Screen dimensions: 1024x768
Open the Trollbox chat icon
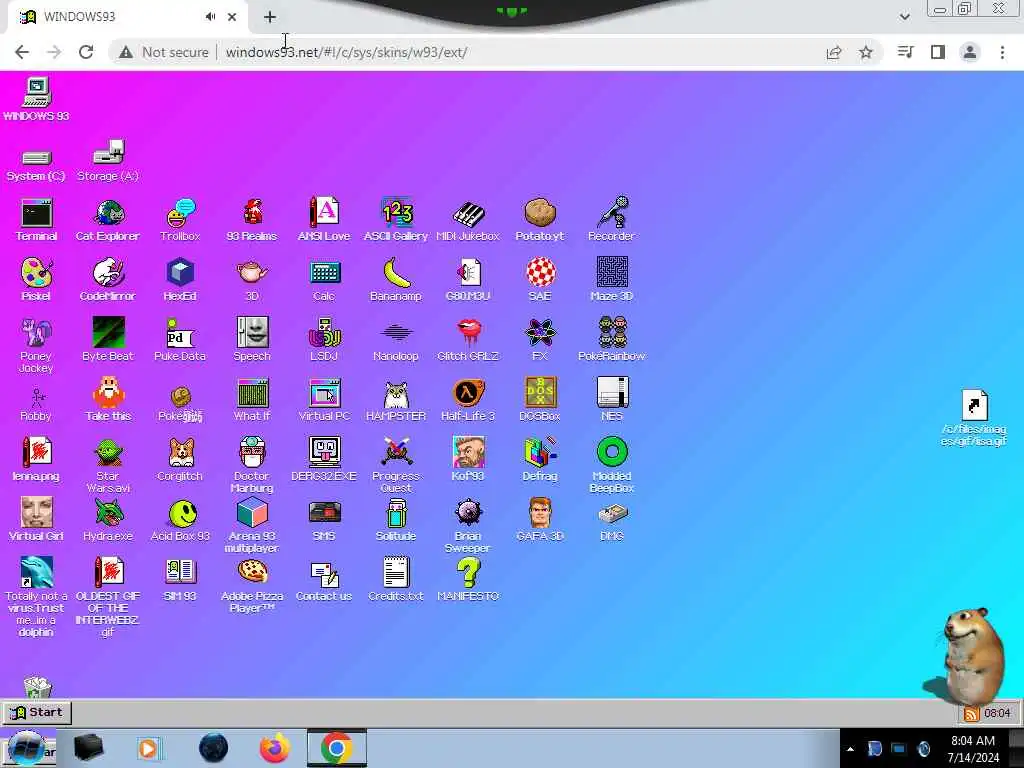click(x=180, y=214)
